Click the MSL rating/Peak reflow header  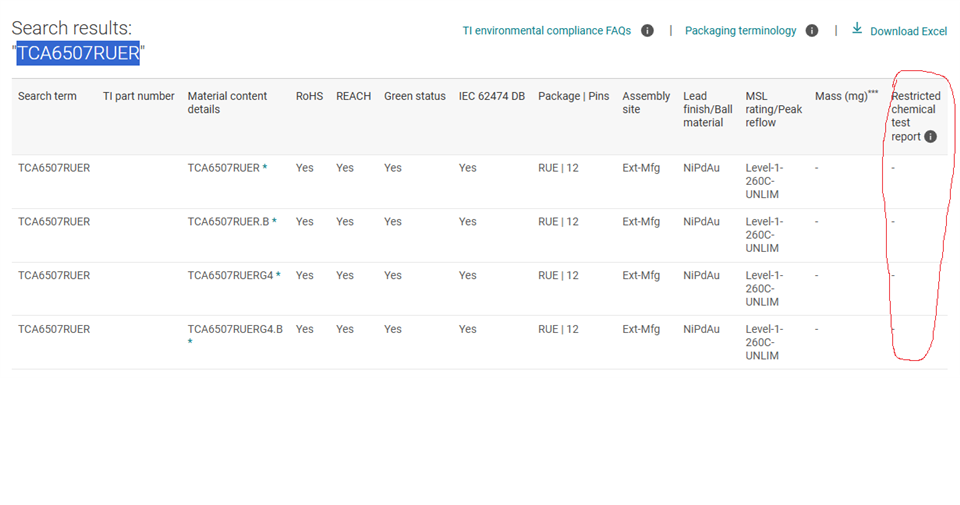pos(774,109)
